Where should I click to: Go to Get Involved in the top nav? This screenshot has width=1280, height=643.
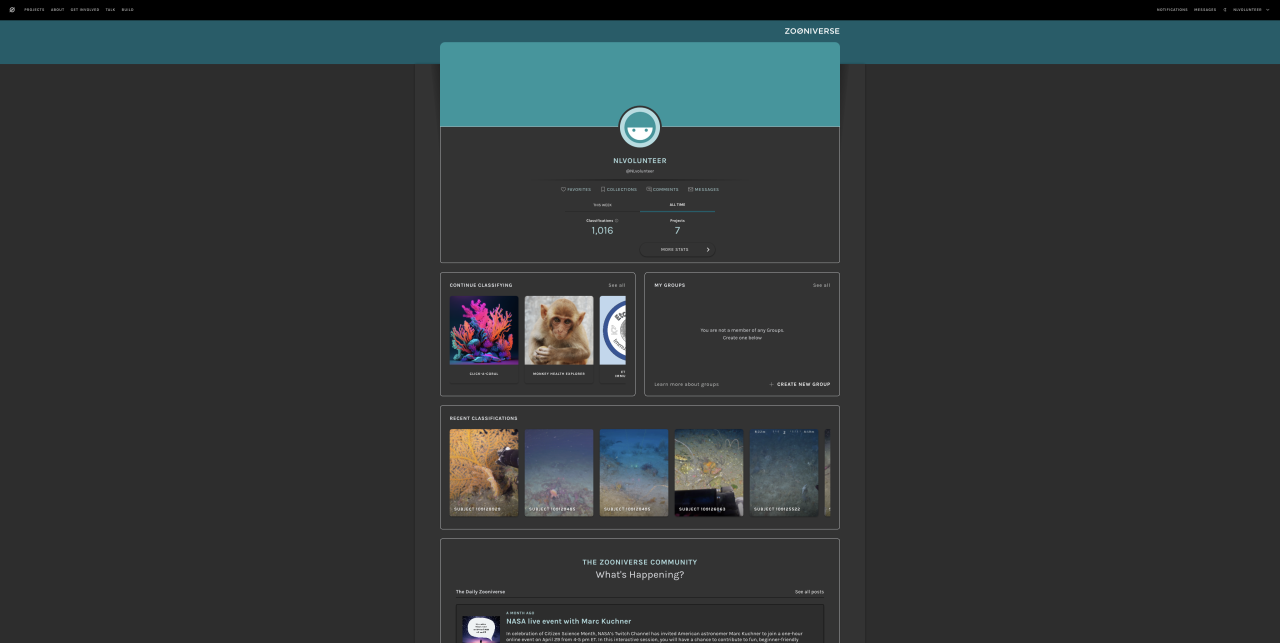tap(85, 9)
